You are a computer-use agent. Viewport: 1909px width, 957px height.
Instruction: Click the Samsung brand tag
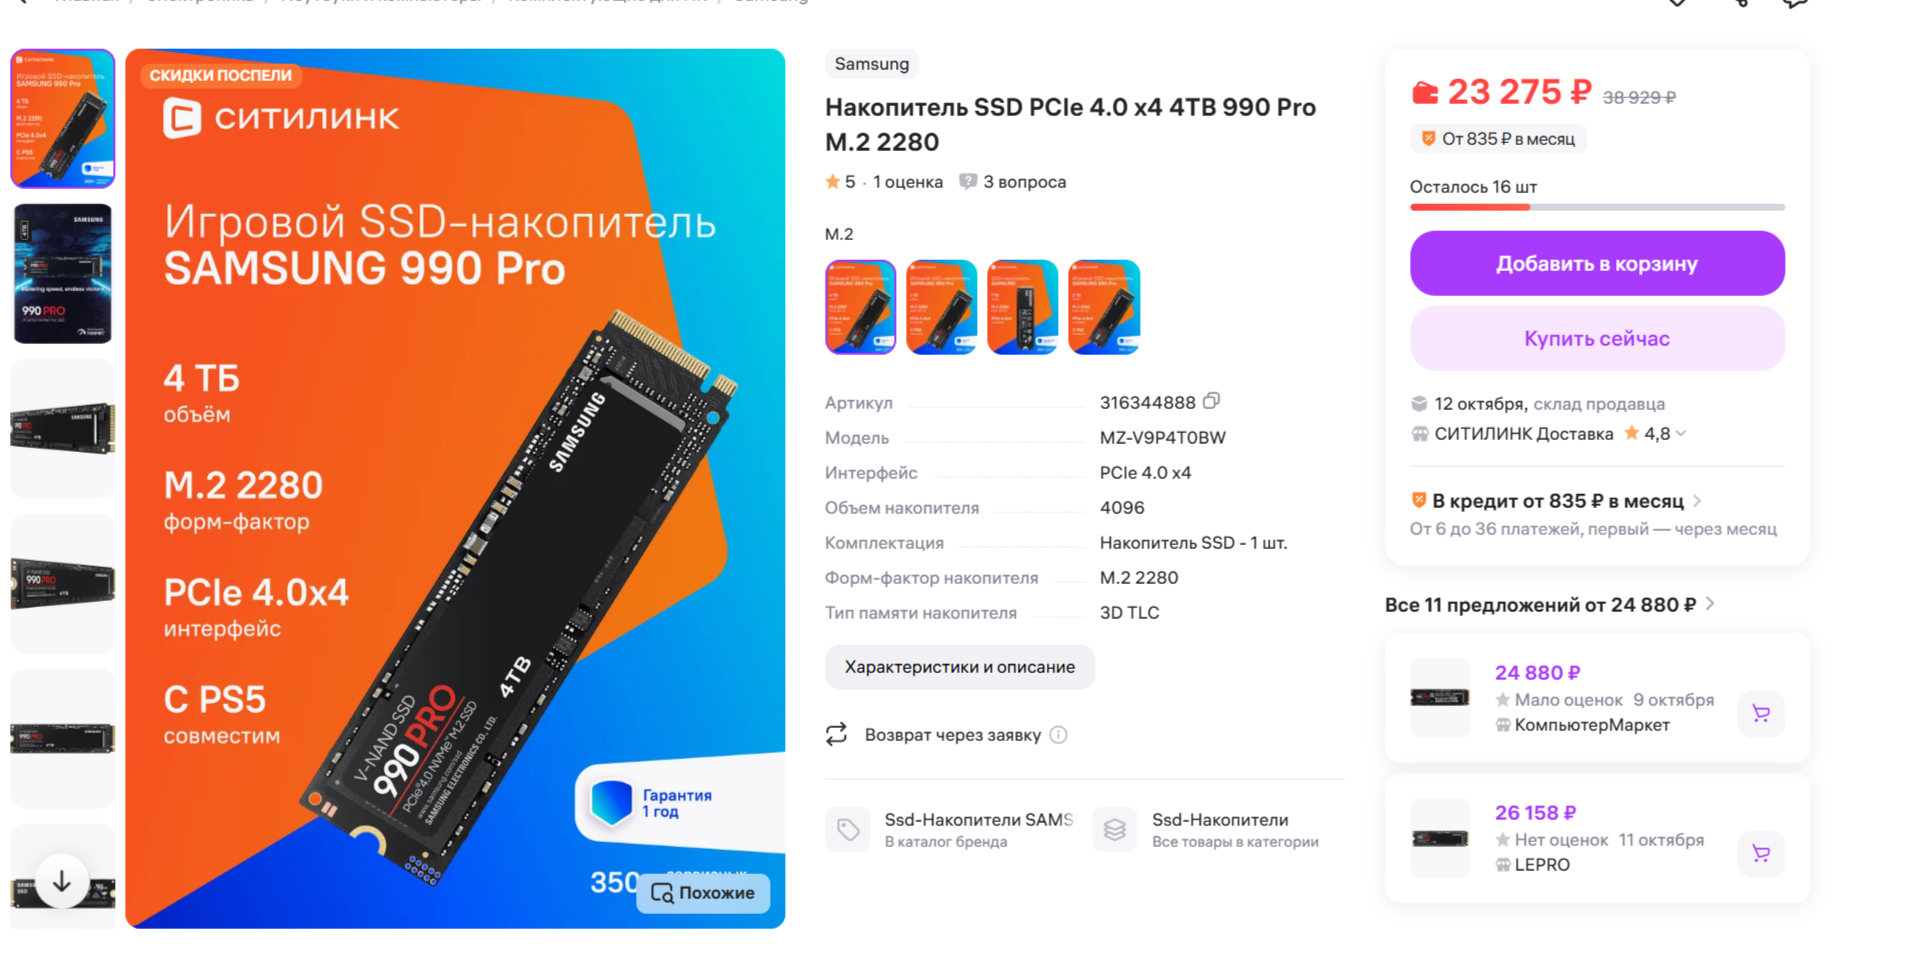pos(872,64)
